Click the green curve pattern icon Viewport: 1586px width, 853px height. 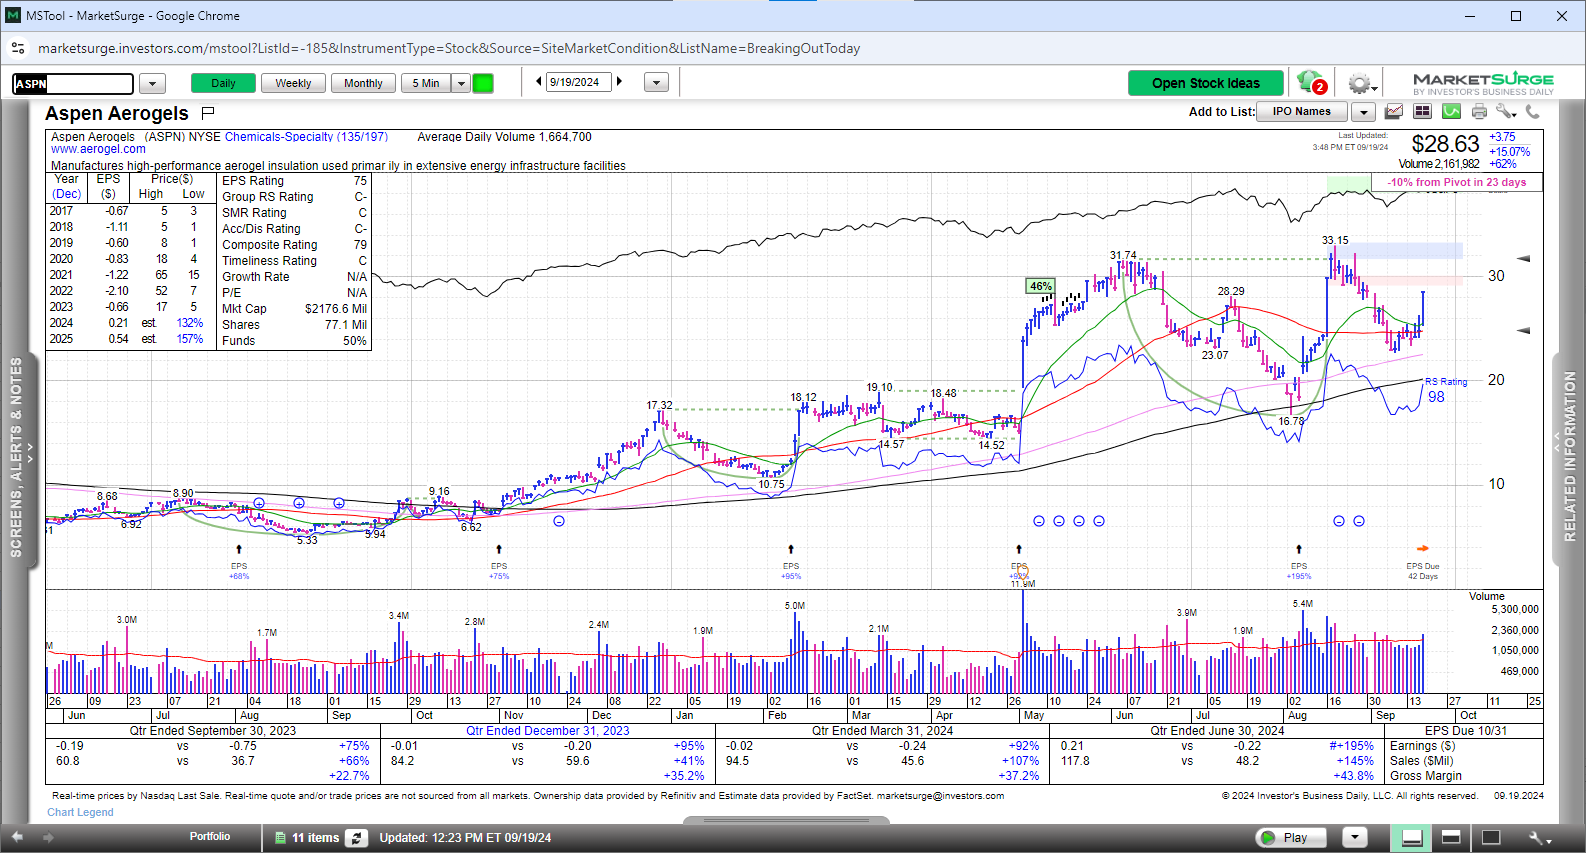point(1451,111)
